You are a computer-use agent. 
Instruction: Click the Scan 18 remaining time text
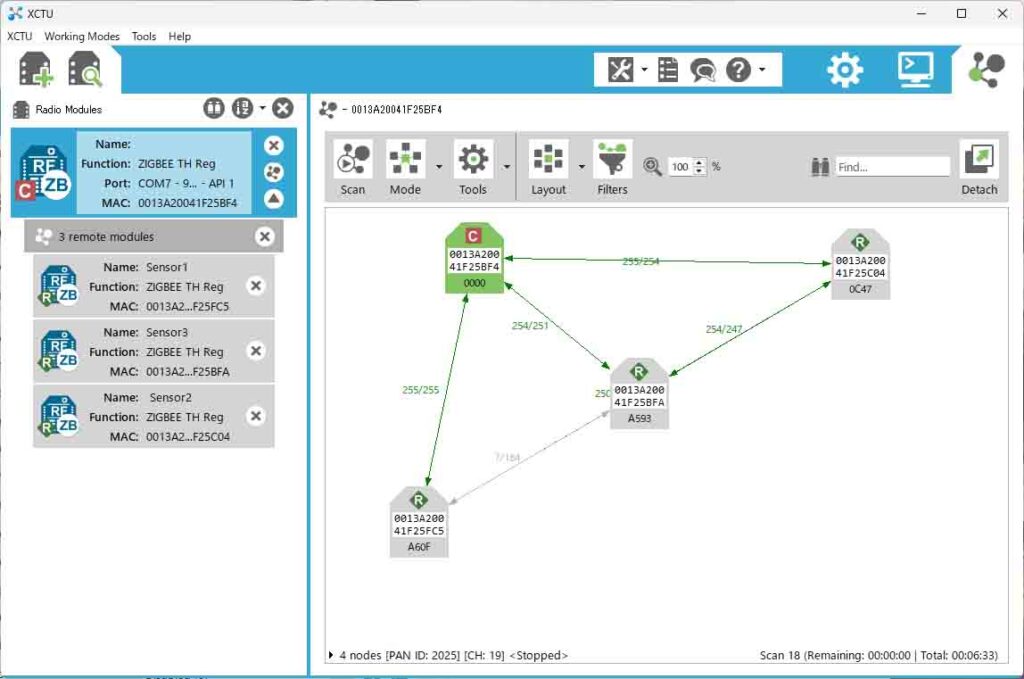[878, 655]
